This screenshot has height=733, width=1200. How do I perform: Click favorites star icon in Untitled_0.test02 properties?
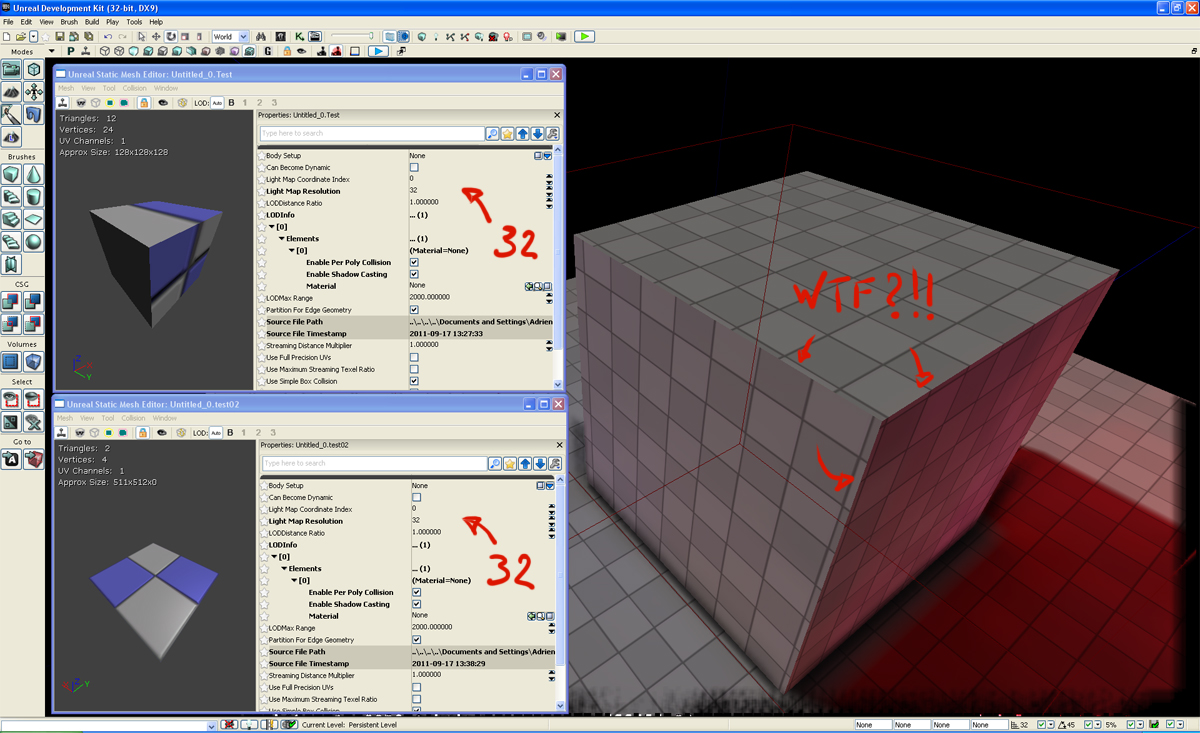tap(509, 463)
